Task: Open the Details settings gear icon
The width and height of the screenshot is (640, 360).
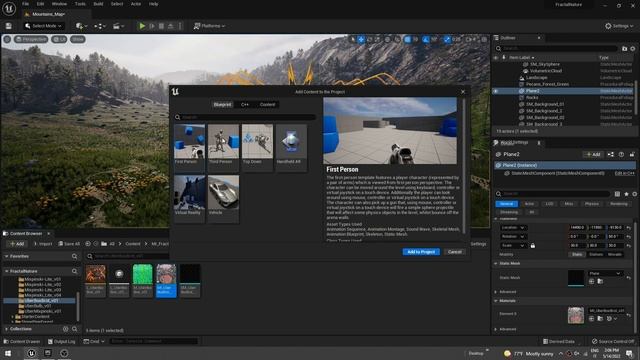Action: [x=634, y=194]
